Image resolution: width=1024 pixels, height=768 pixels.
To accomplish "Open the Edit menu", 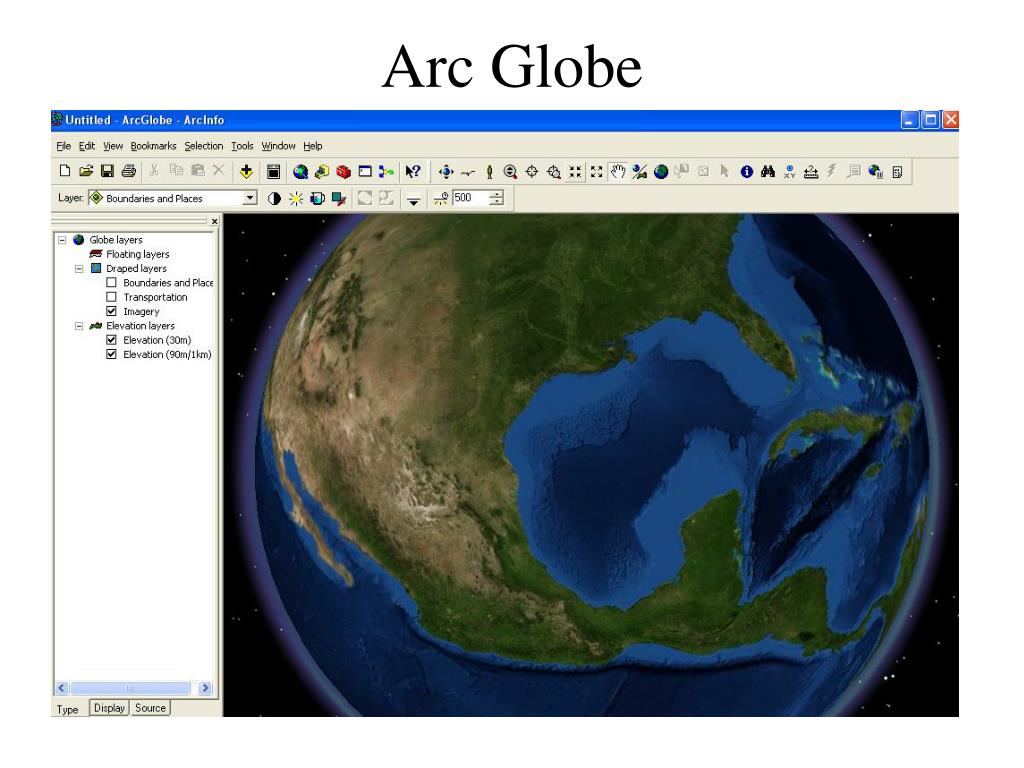I will pyautogui.click(x=87, y=146).
